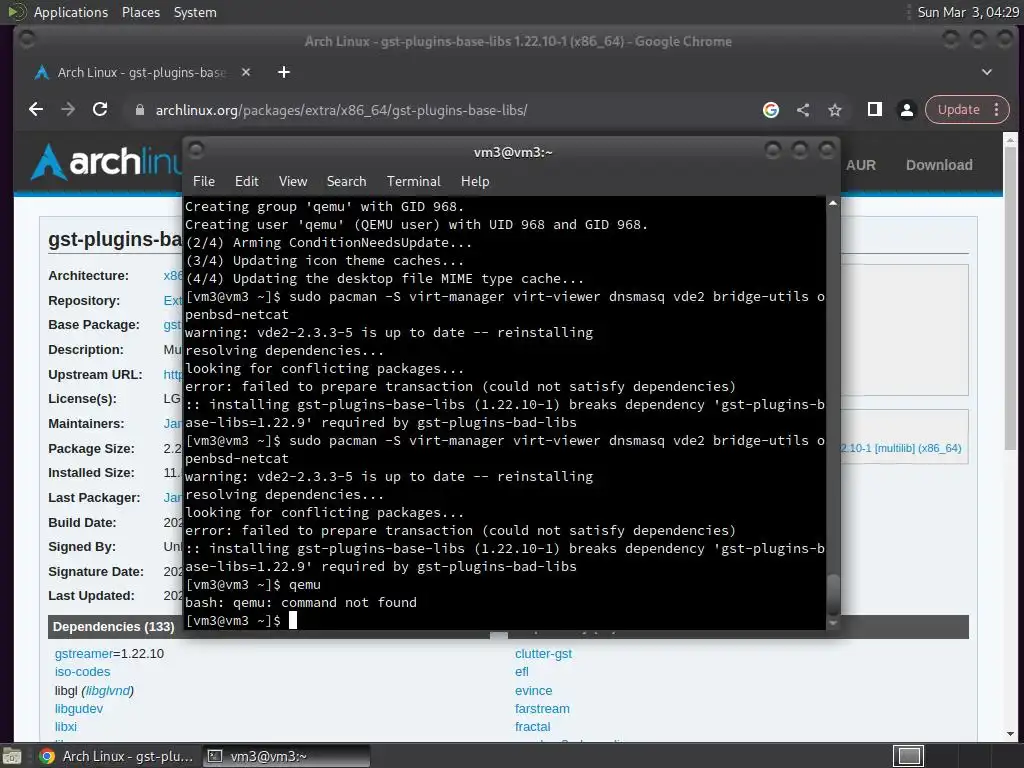
Task: Open the libxi dependency link
Action: pyautogui.click(x=65, y=727)
